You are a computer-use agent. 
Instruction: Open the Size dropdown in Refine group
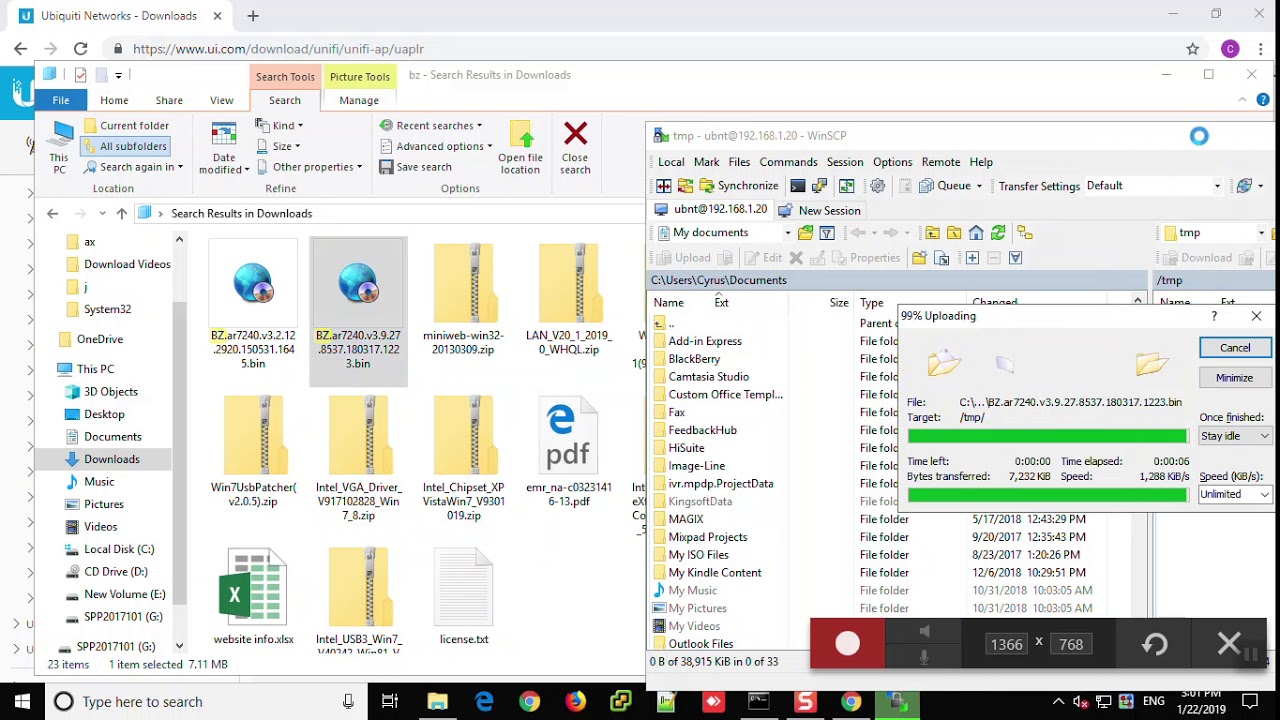[277, 146]
